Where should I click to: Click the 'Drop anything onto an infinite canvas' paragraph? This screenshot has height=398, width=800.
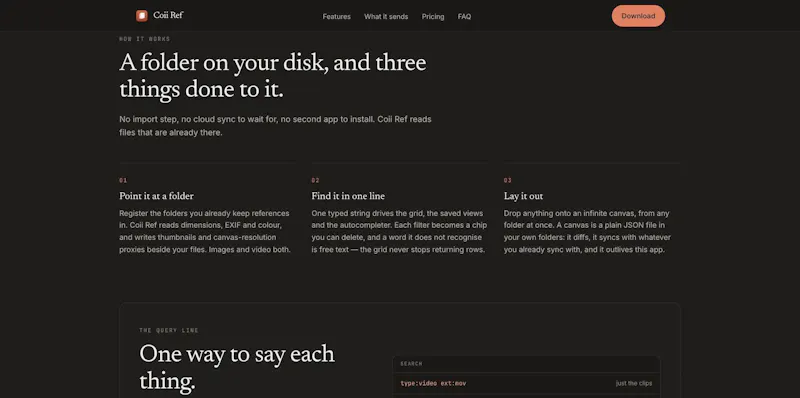click(587, 231)
